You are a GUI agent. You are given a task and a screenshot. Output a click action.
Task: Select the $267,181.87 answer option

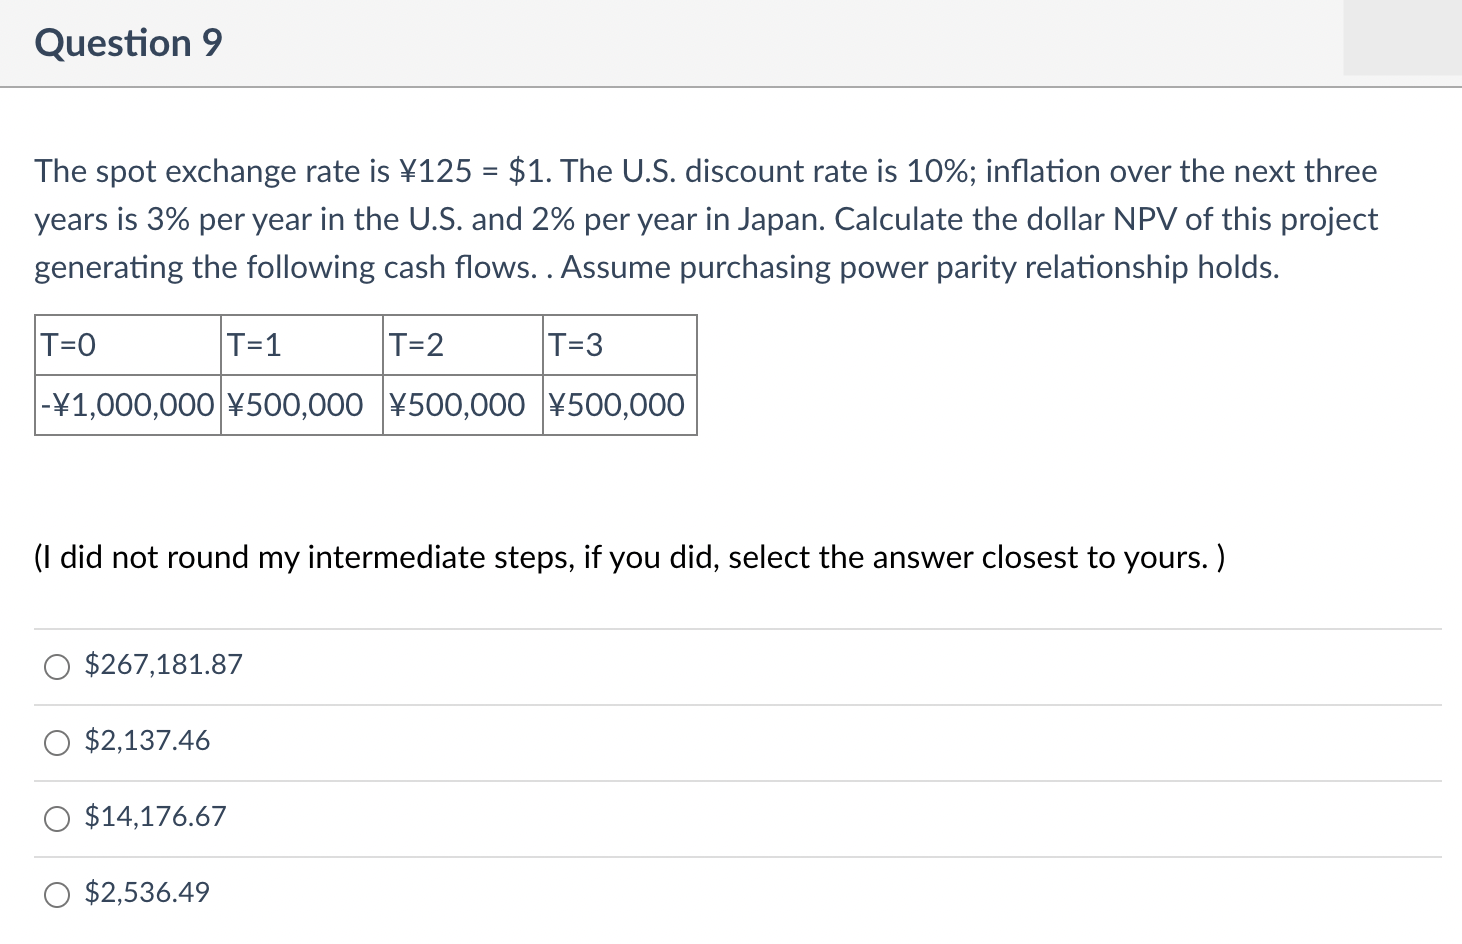coord(57,666)
